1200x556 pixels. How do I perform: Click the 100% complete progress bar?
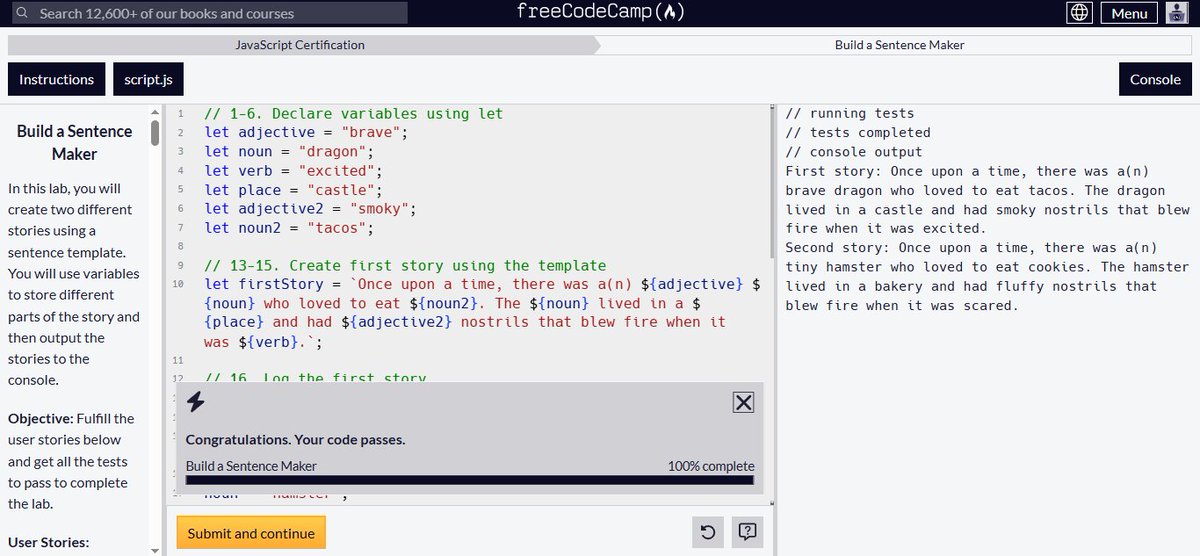(470, 480)
